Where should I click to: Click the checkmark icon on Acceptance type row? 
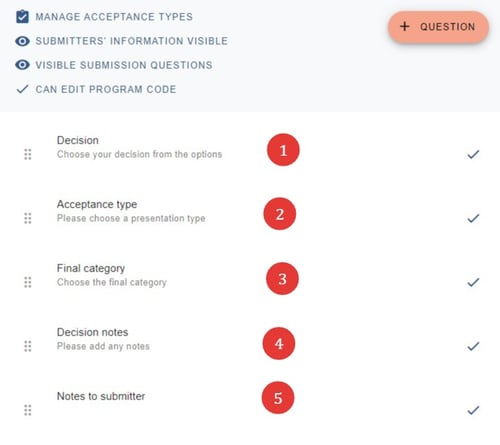pyautogui.click(x=473, y=218)
